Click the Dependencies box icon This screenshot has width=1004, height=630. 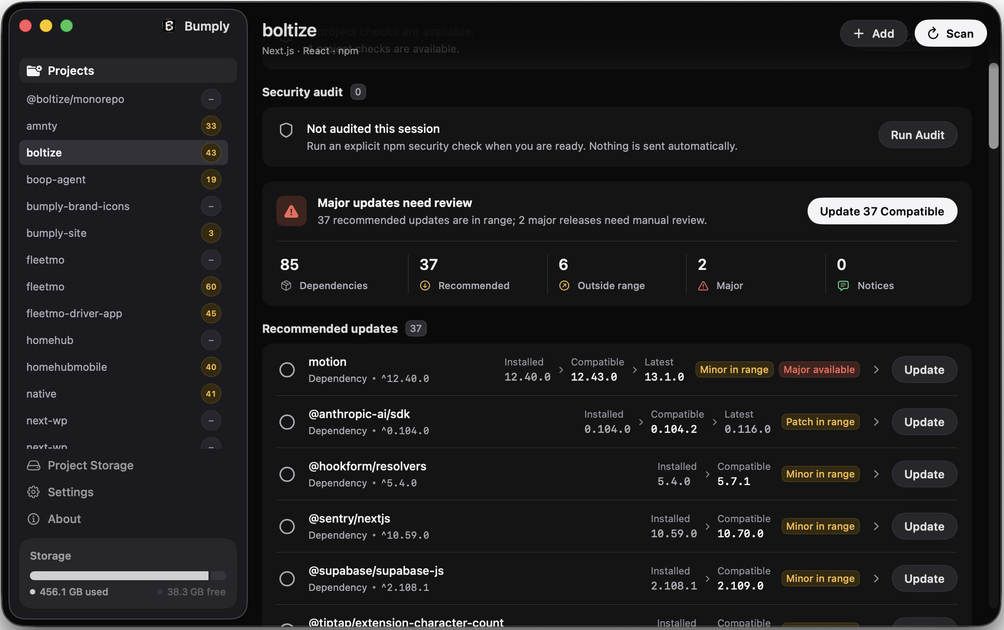tap(286, 286)
